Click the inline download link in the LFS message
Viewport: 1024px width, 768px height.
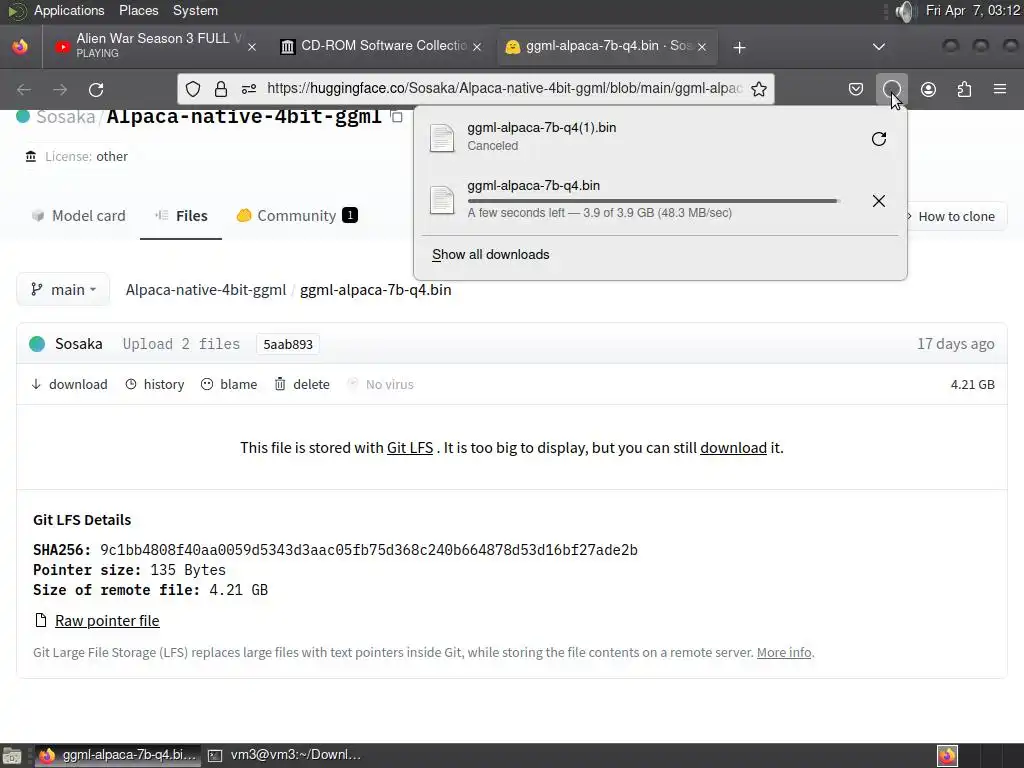pyautogui.click(x=733, y=448)
